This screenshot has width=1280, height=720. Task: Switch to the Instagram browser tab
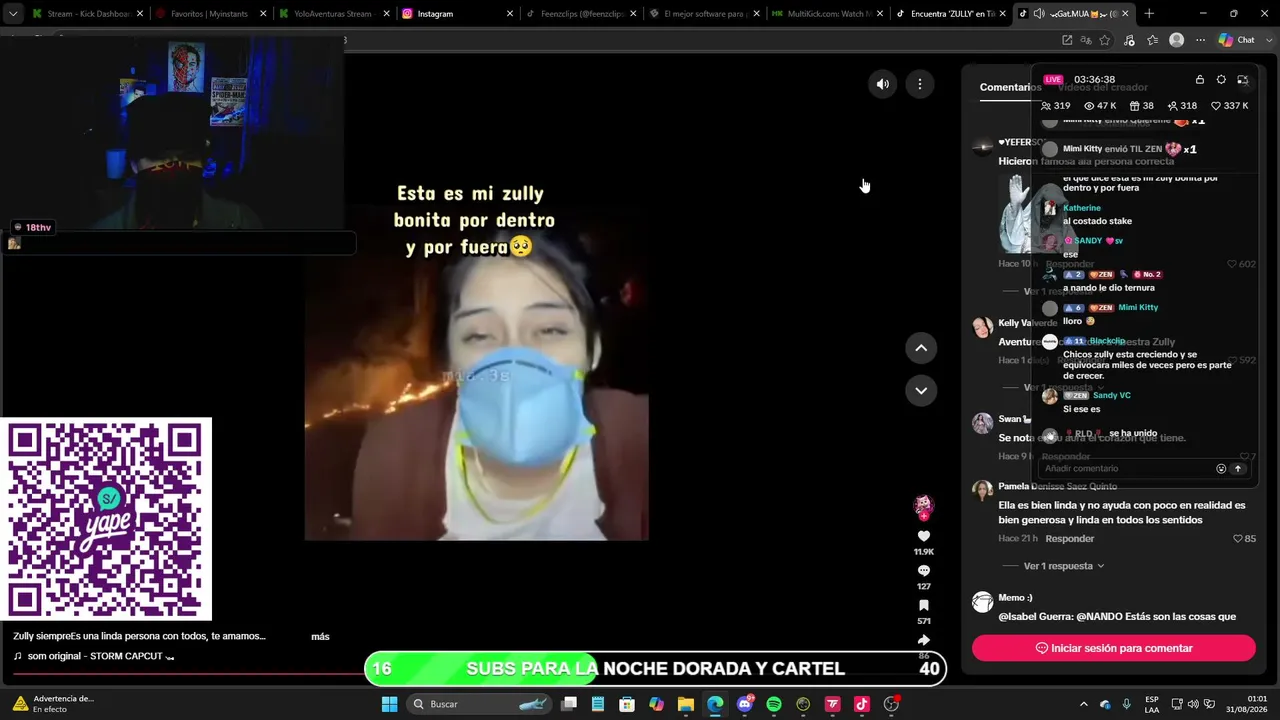tap(456, 14)
